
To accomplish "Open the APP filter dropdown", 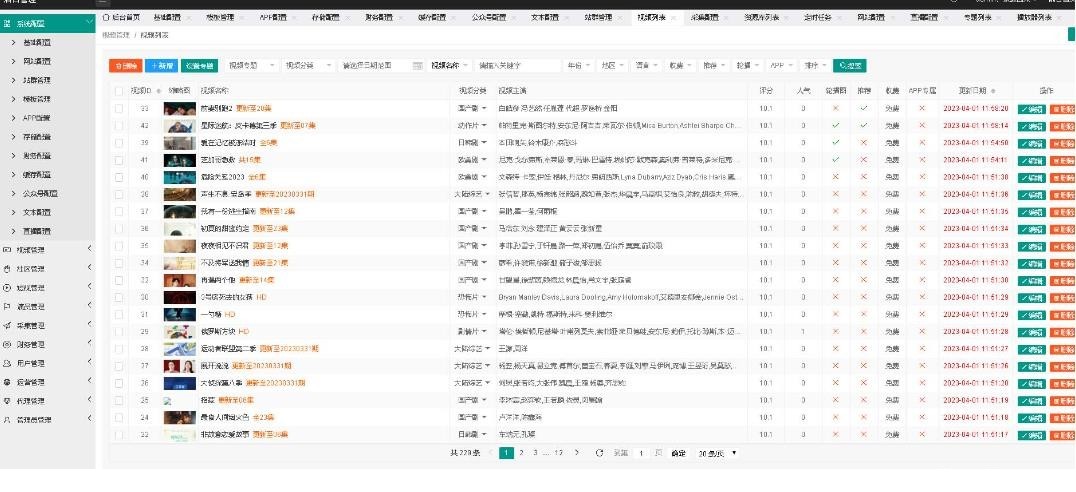I will tap(780, 66).
